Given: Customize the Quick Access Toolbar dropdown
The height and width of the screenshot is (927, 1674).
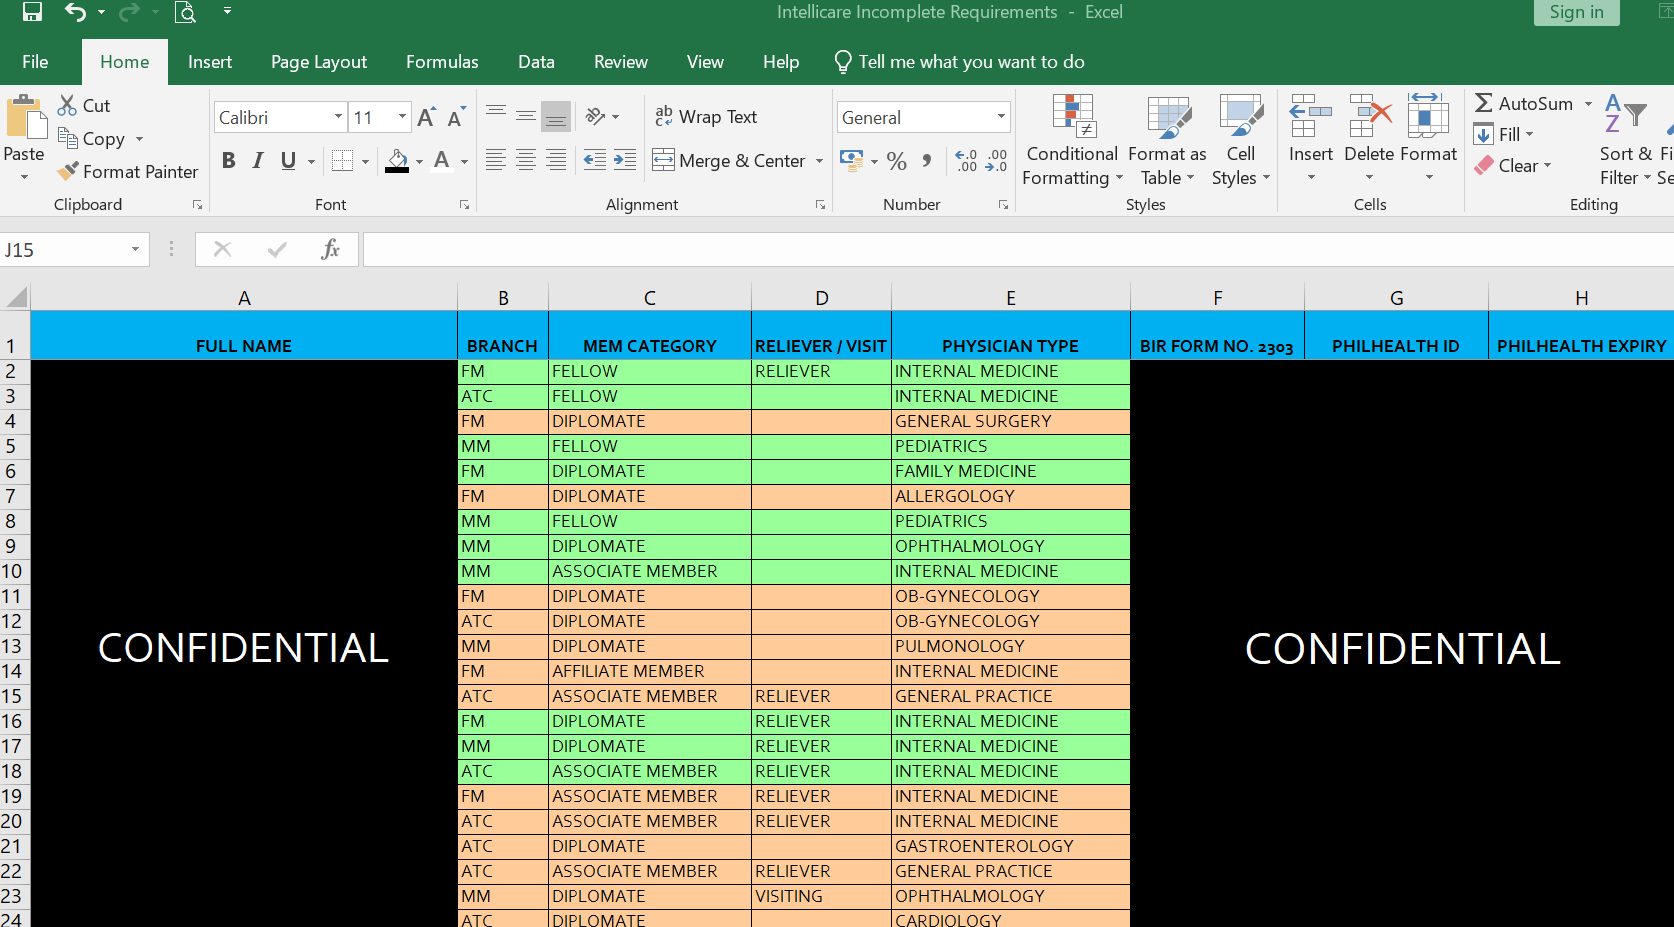Looking at the screenshot, I should pos(227,12).
